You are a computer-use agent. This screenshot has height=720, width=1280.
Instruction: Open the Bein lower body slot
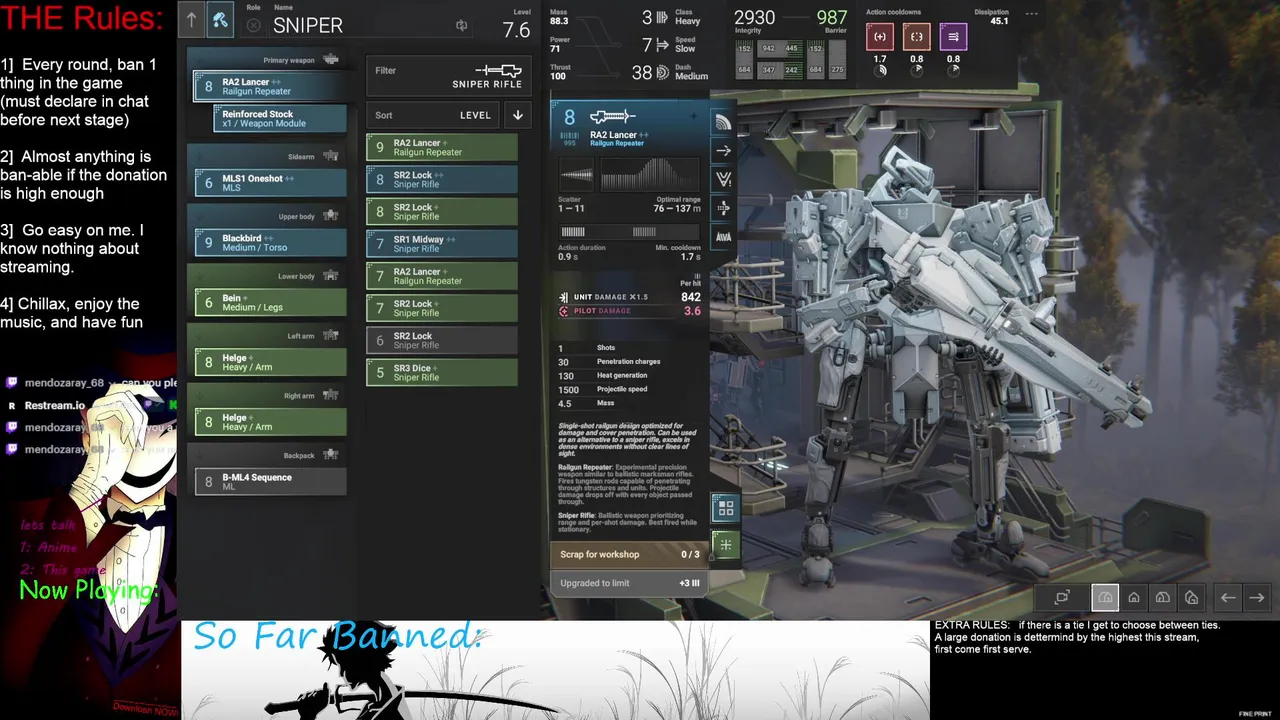click(x=270, y=302)
